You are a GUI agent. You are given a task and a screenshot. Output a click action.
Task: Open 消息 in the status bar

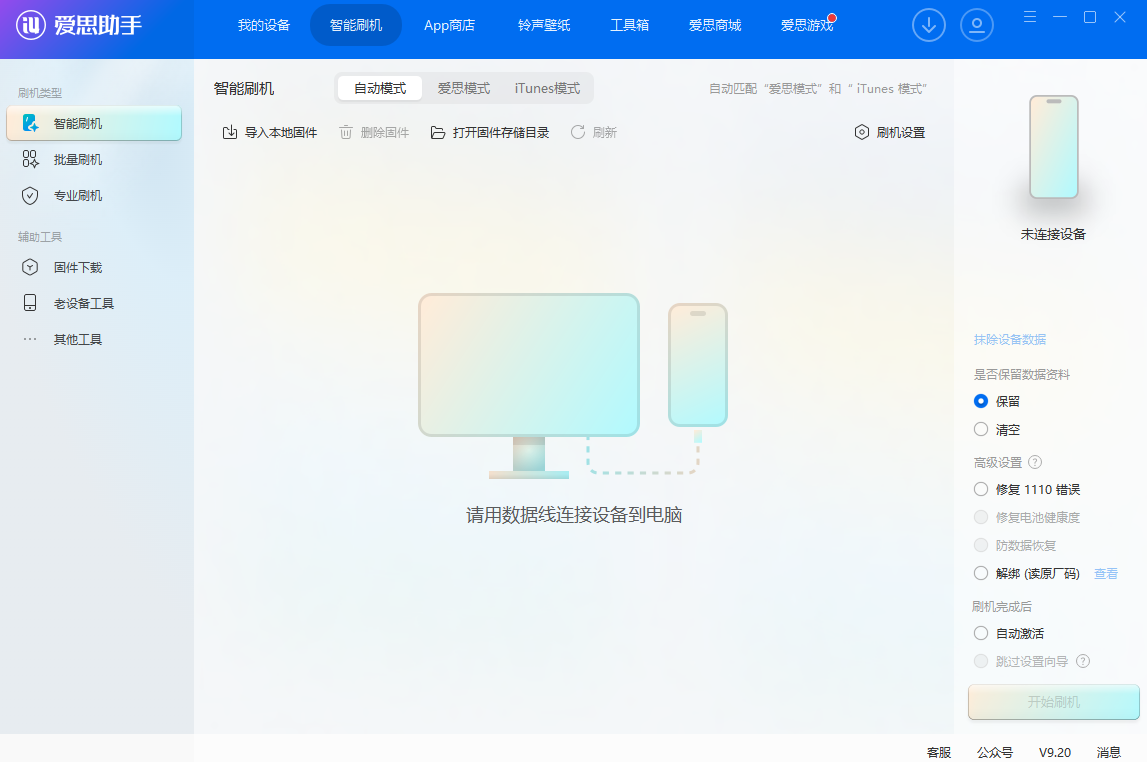point(1108,752)
